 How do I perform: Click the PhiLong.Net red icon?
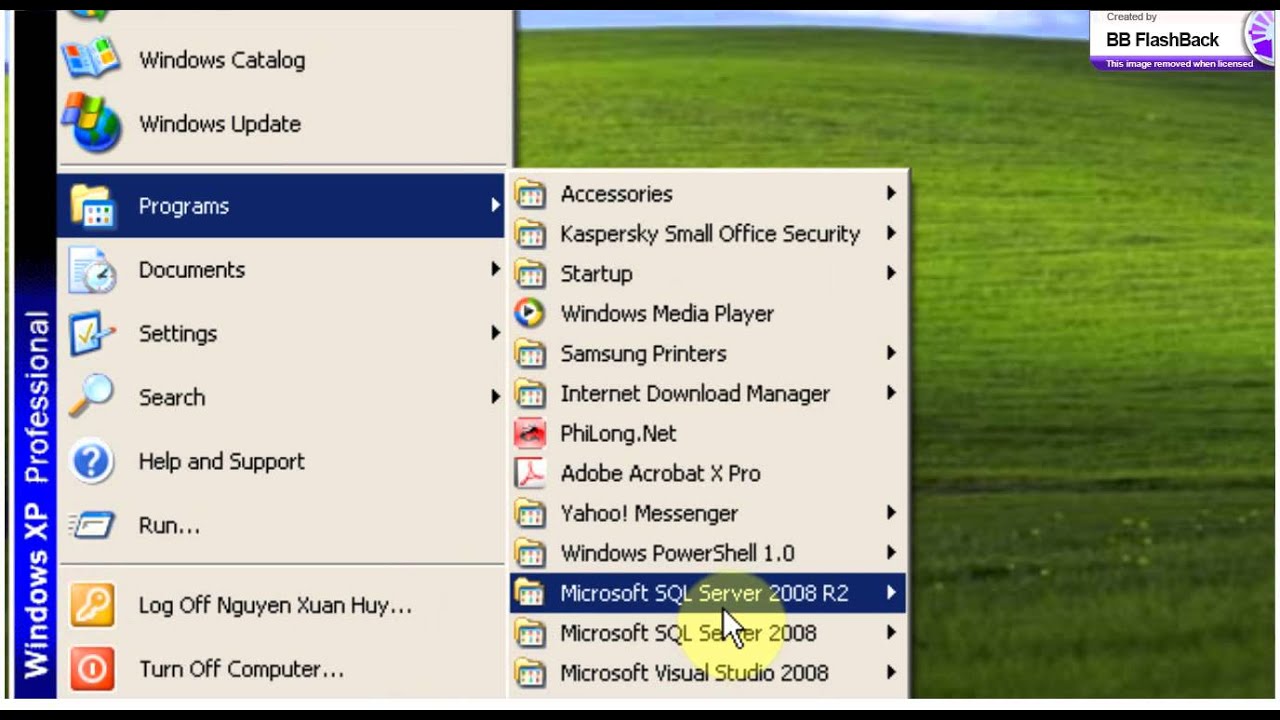(530, 433)
